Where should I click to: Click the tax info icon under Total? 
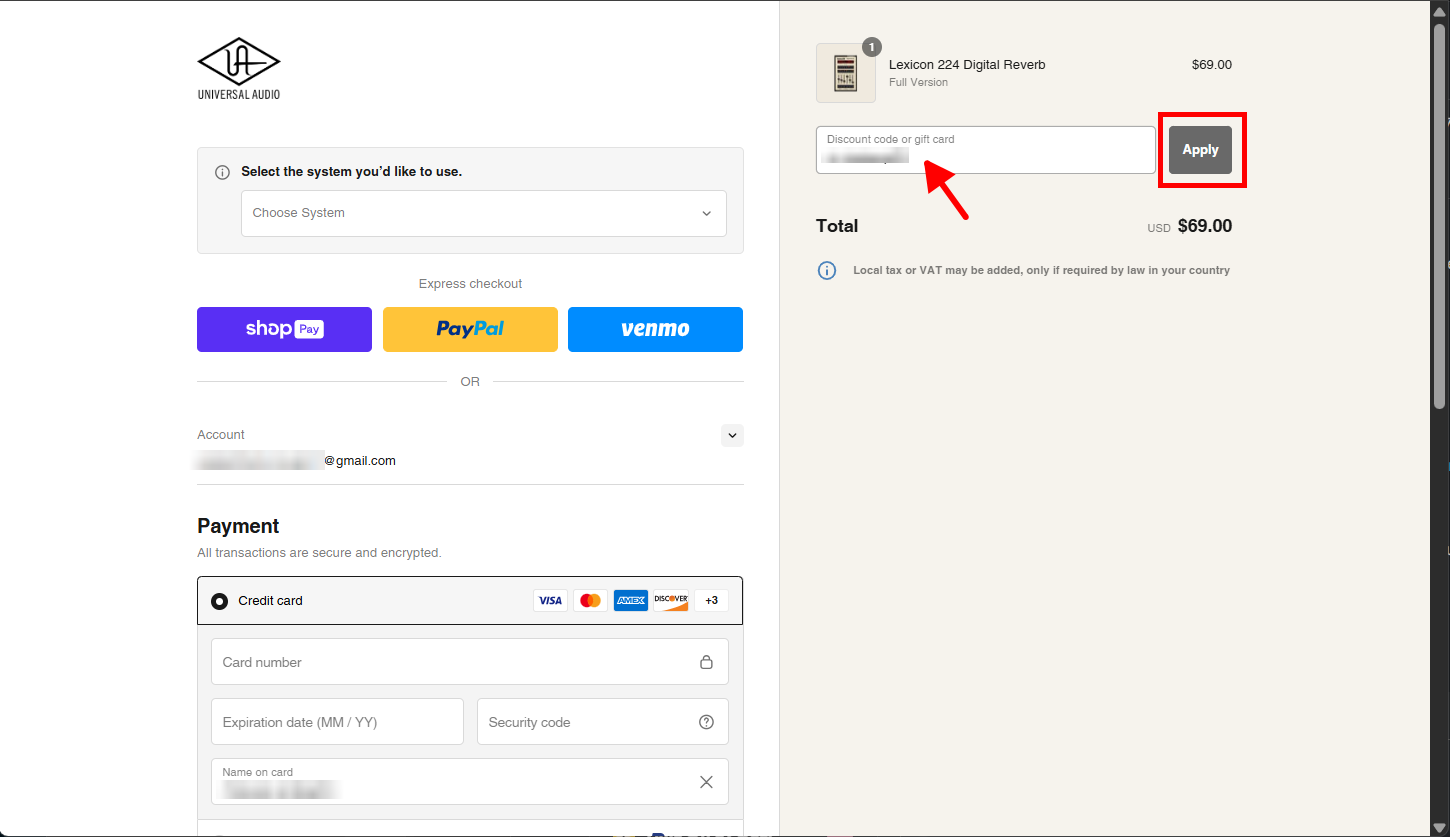point(827,270)
